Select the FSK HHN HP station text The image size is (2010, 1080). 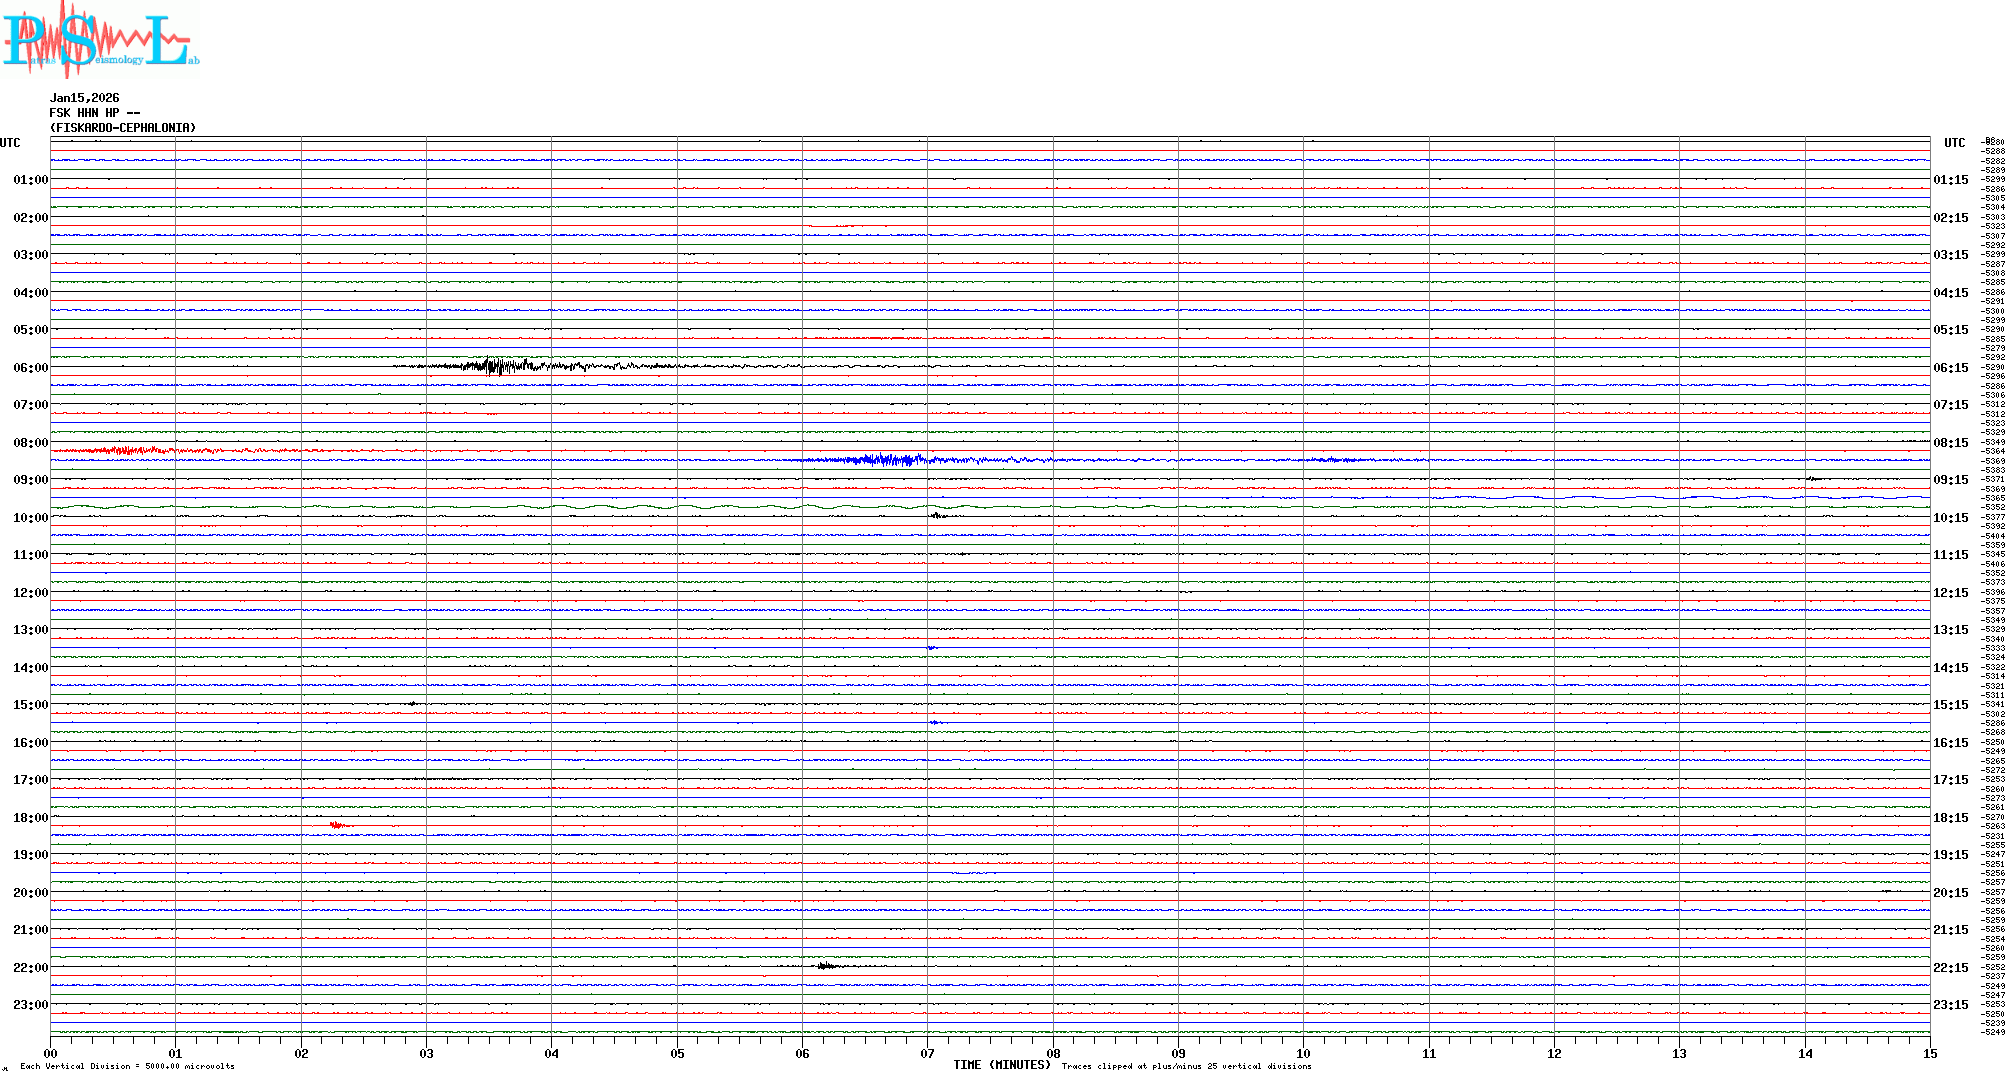pos(94,113)
